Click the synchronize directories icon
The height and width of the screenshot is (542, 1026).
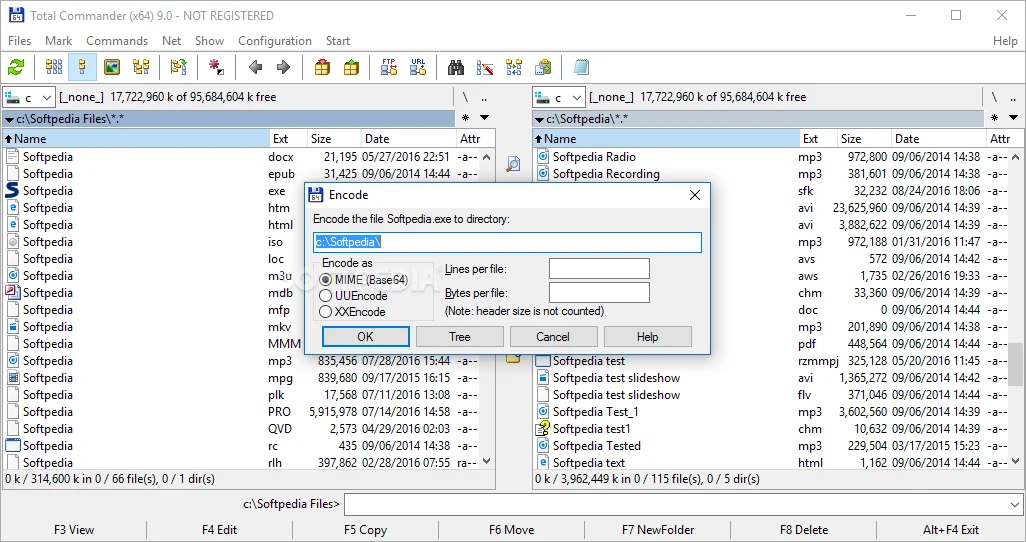514,67
